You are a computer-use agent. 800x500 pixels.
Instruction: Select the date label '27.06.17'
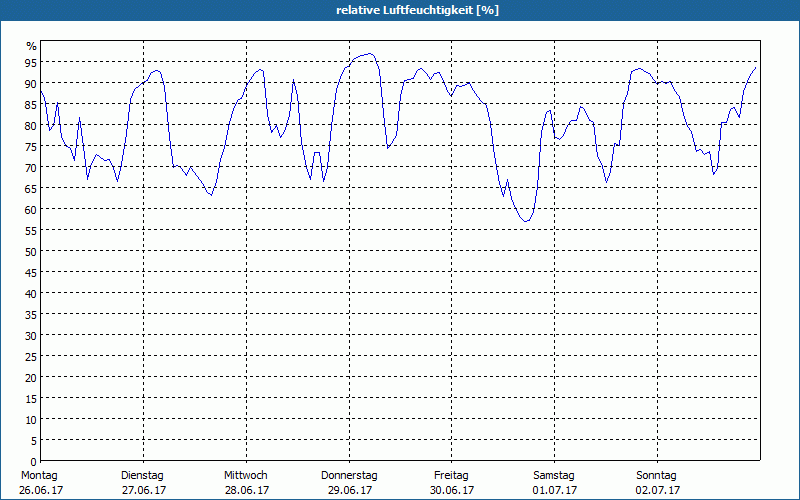[144, 490]
